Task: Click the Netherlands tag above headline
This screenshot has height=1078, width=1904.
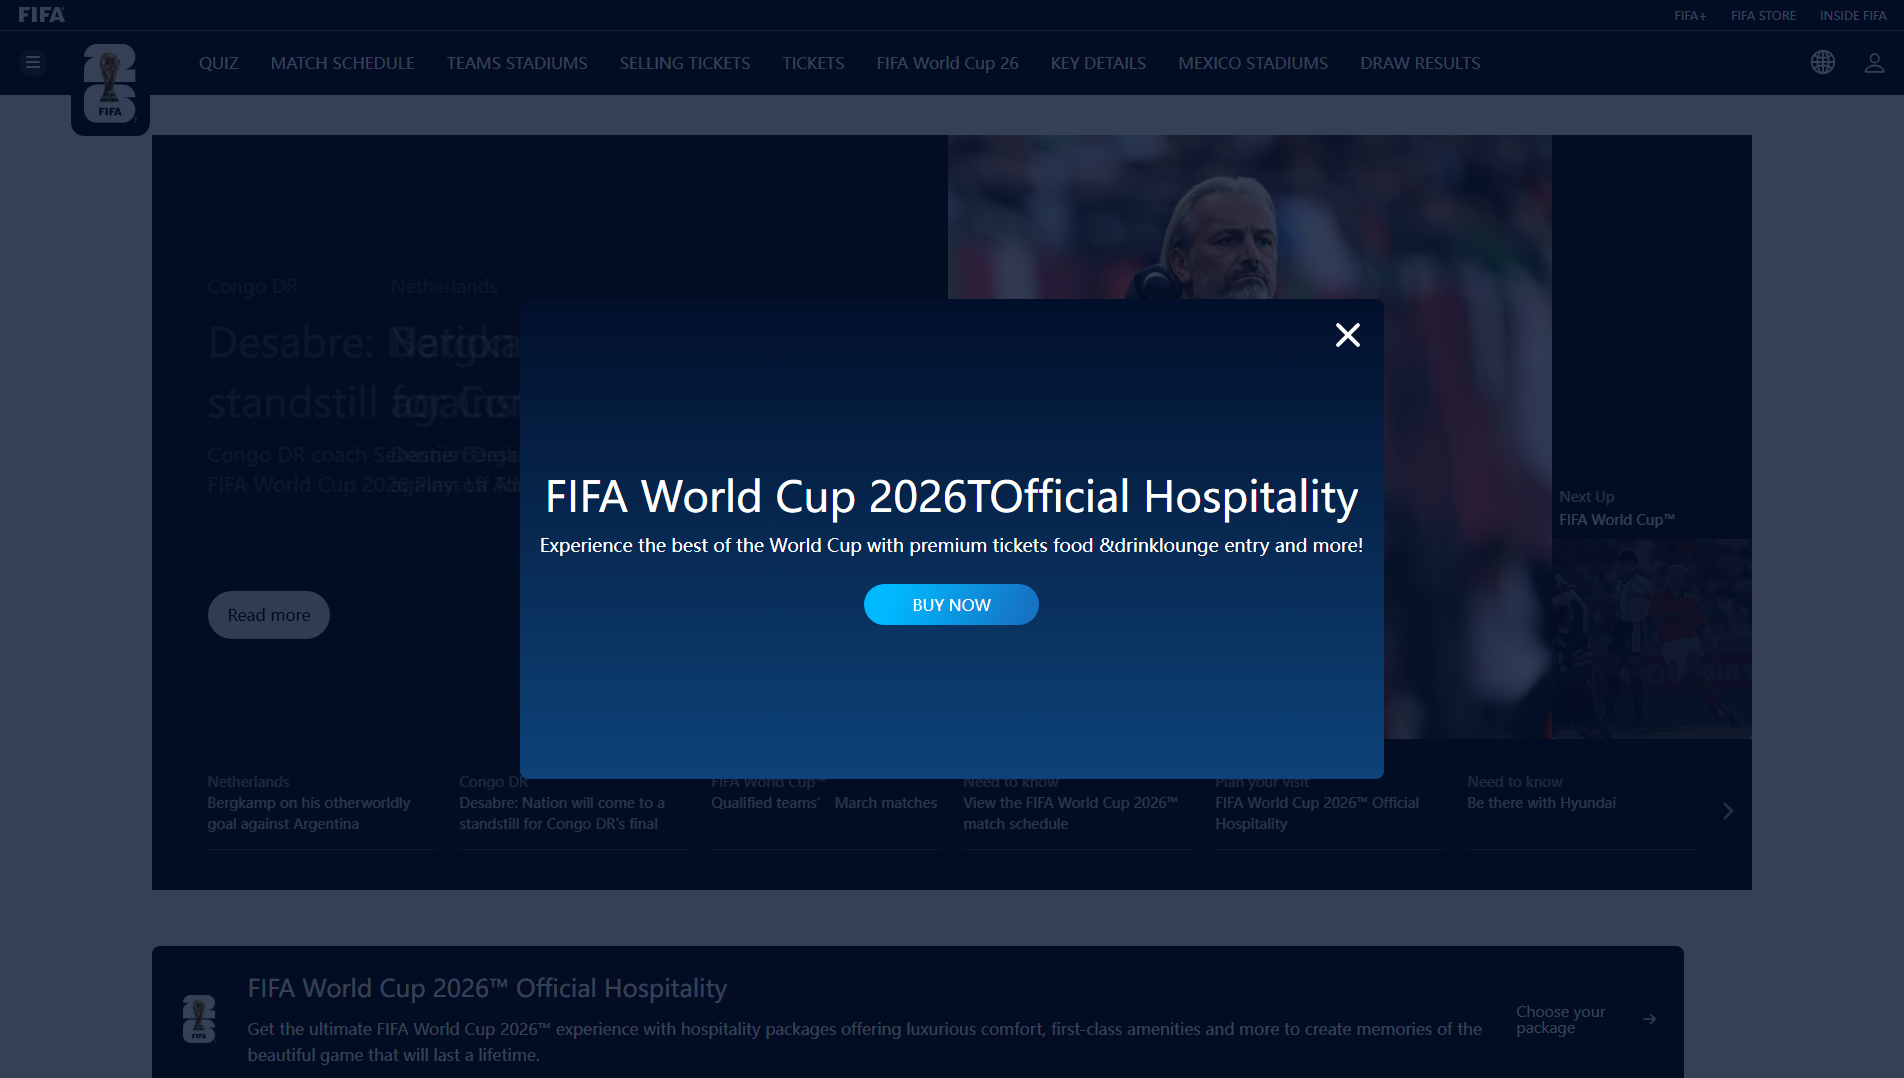Action: click(445, 286)
